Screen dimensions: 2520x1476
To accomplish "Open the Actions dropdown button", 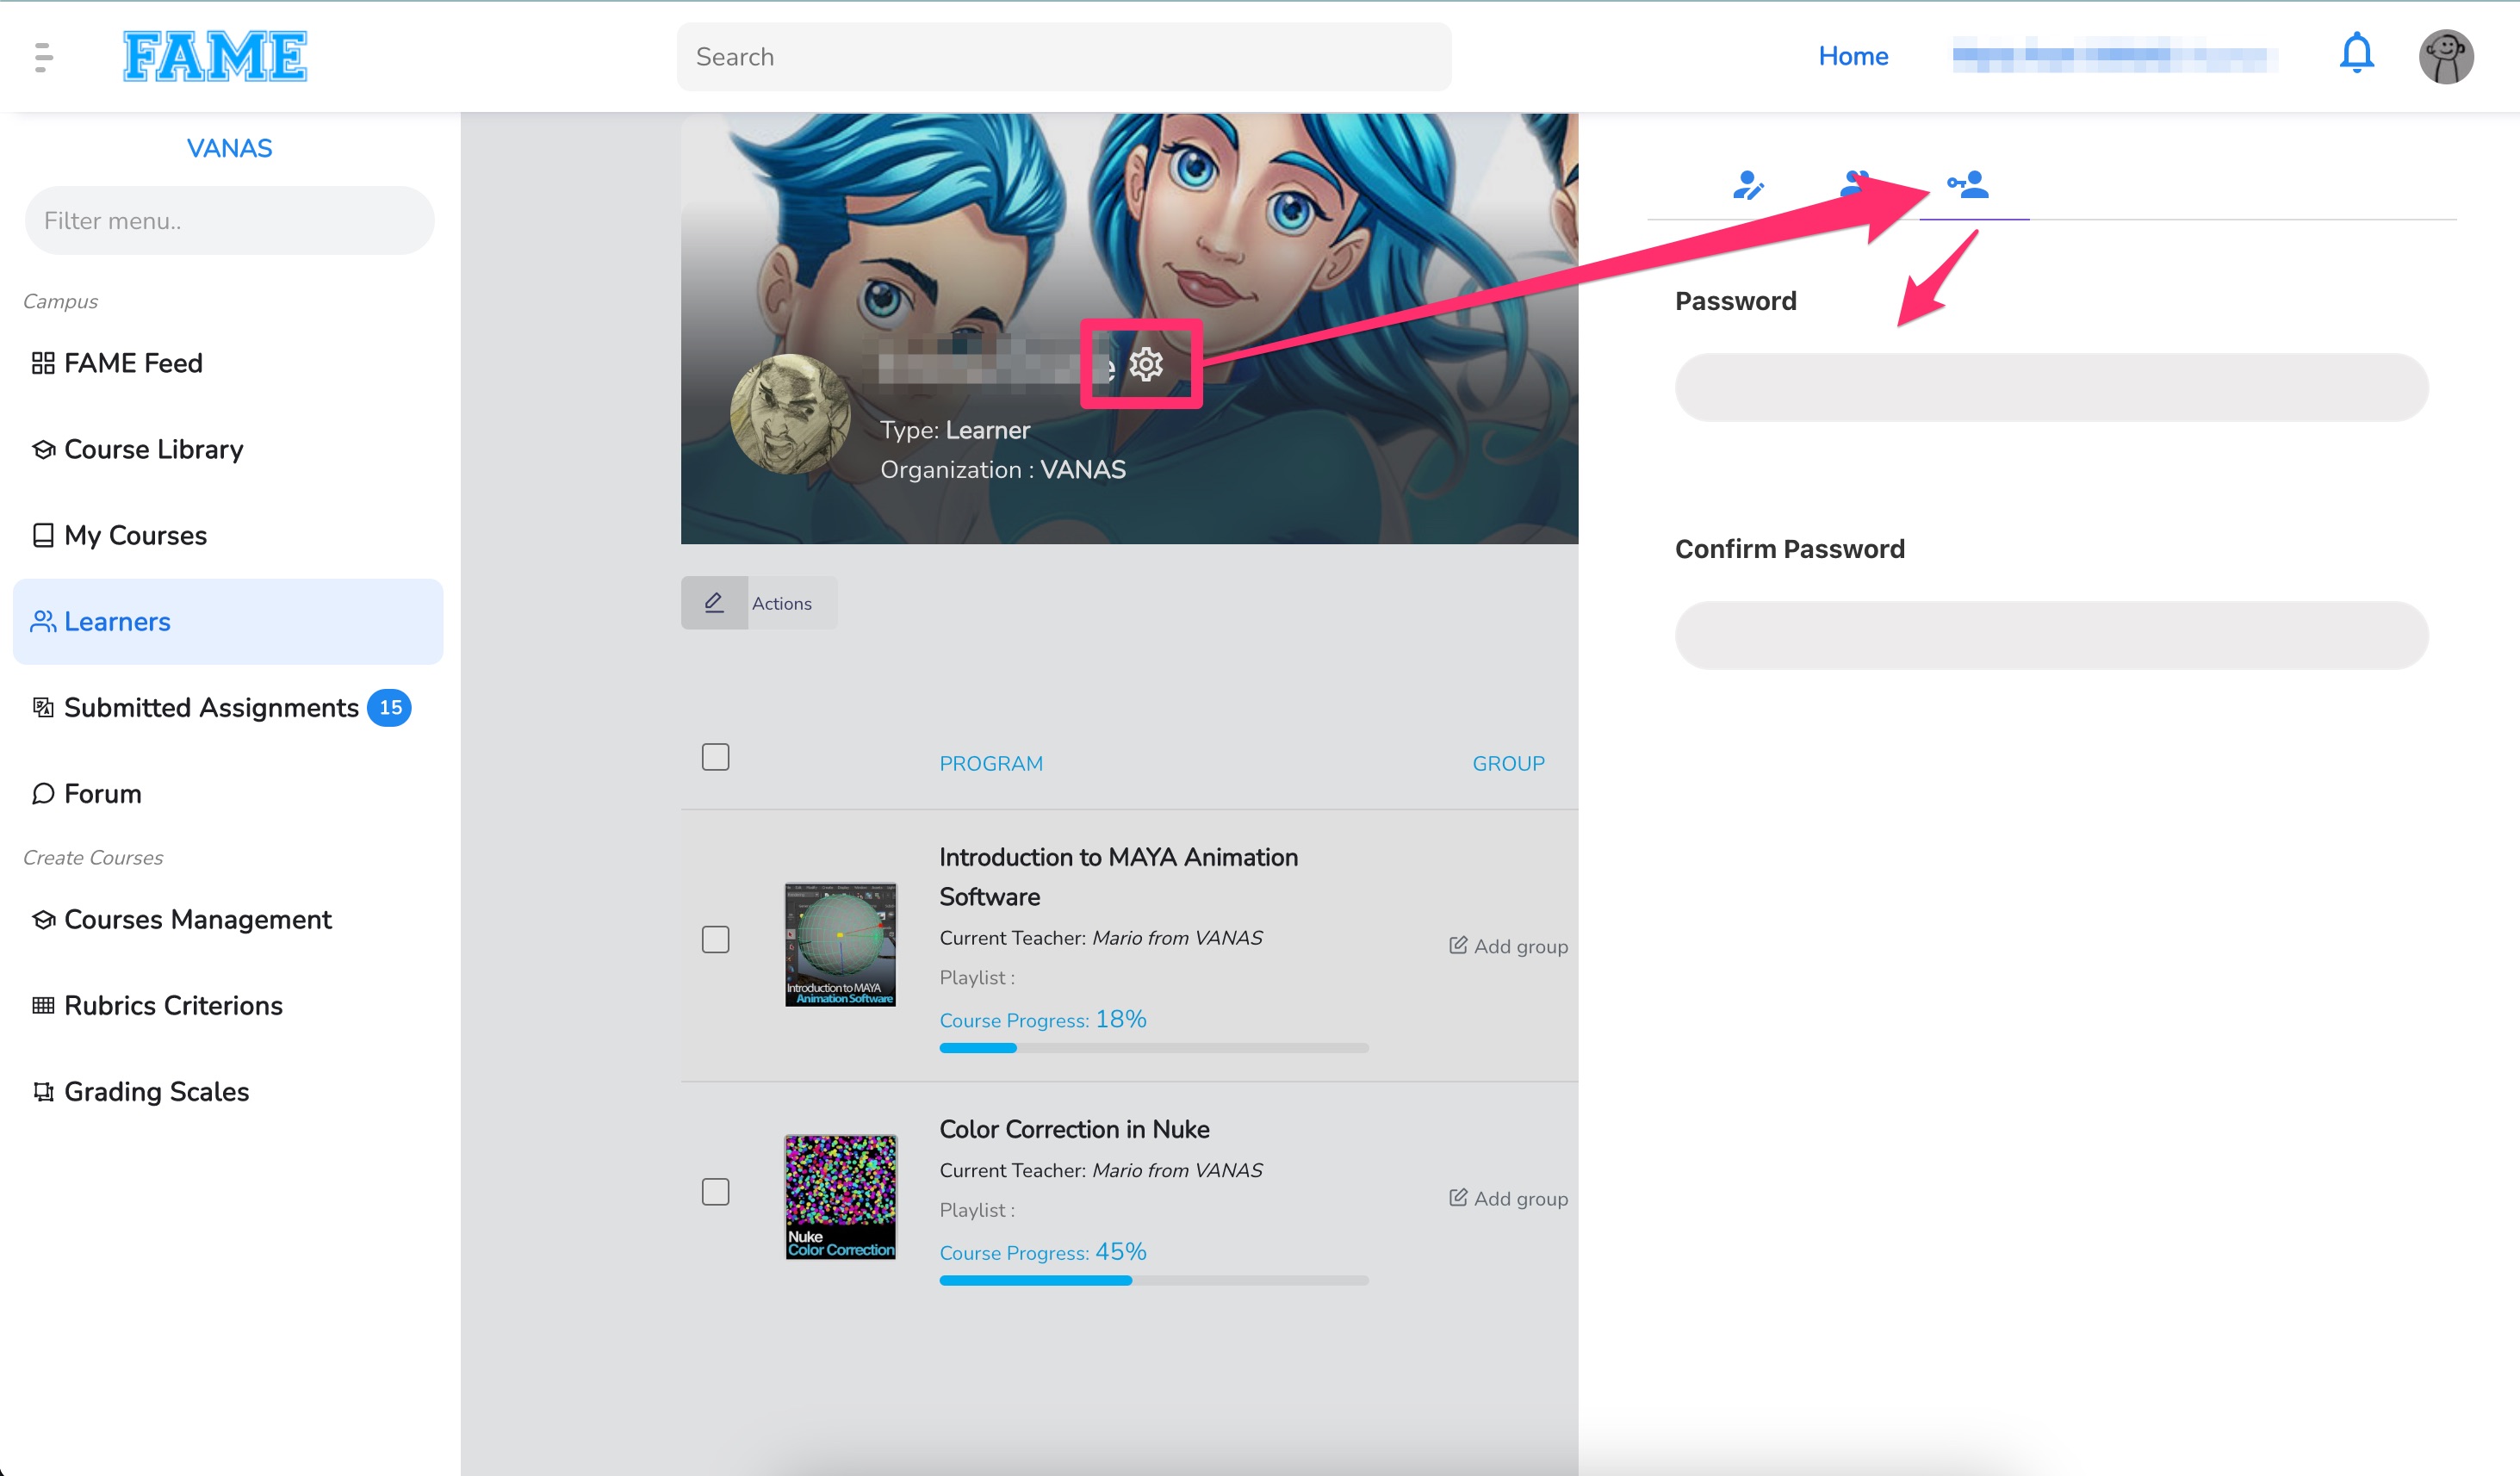I will click(x=782, y=603).
